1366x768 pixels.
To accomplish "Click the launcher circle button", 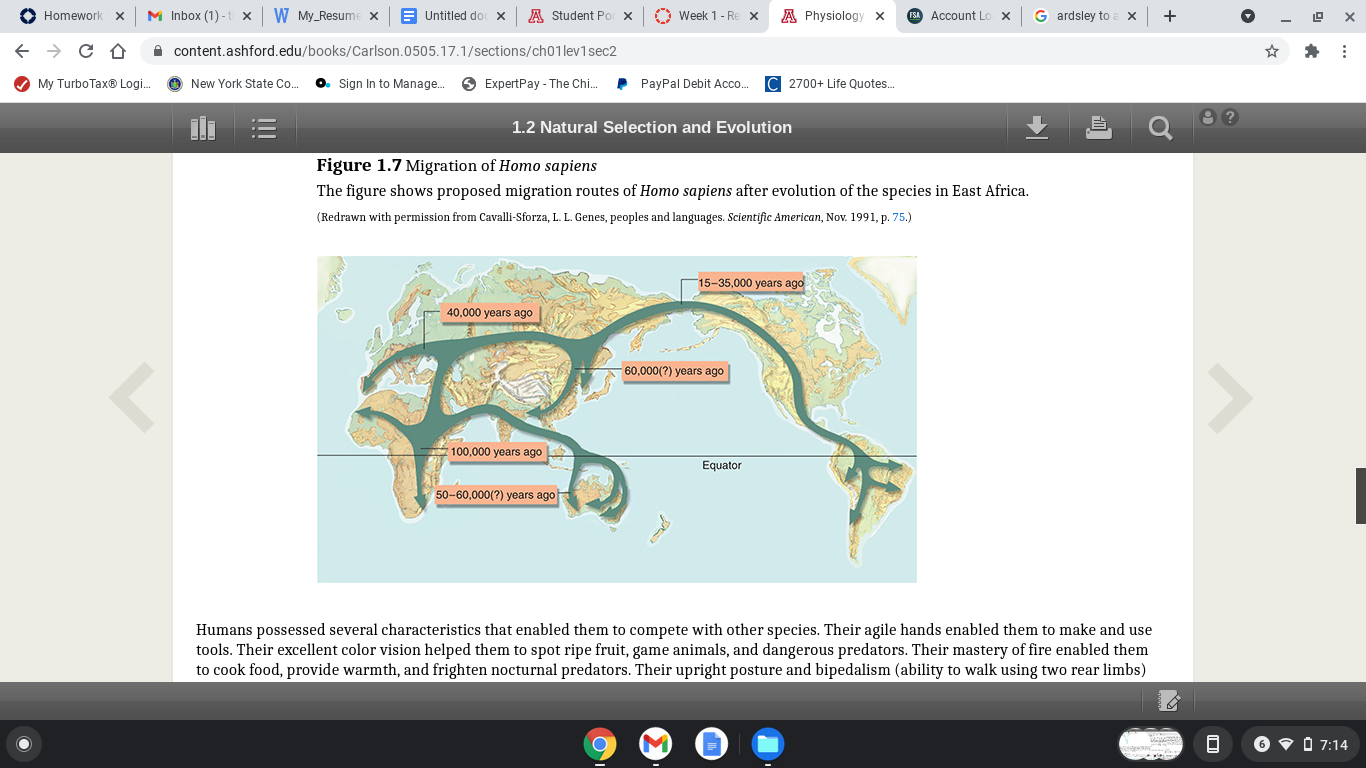I will [24, 744].
